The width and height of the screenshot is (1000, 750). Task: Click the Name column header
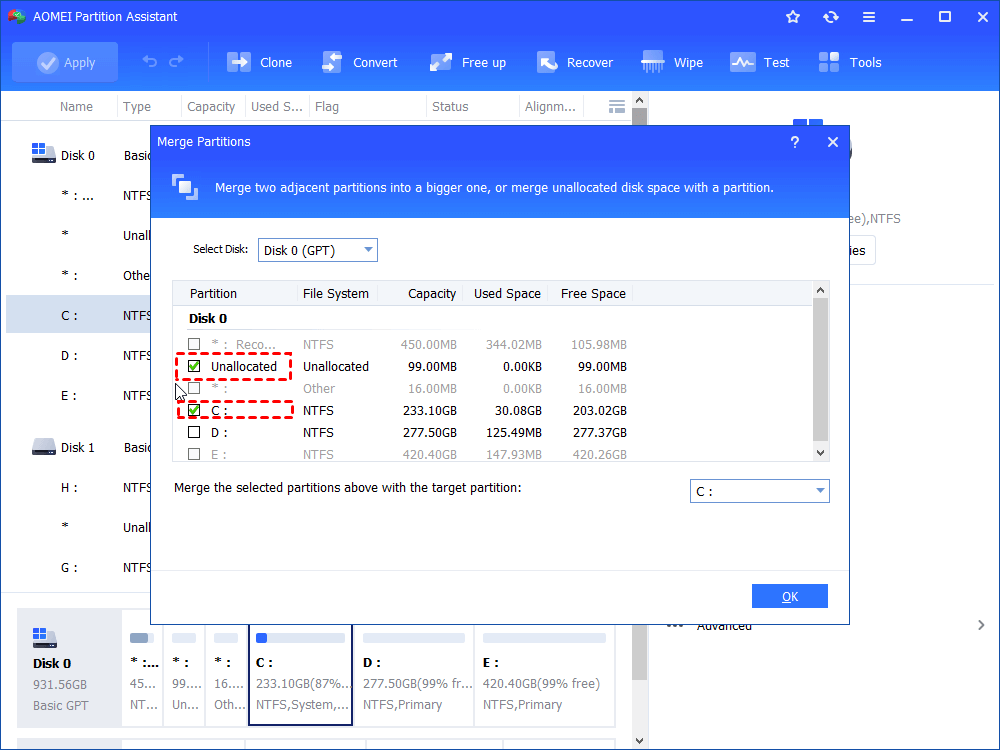click(x=77, y=107)
